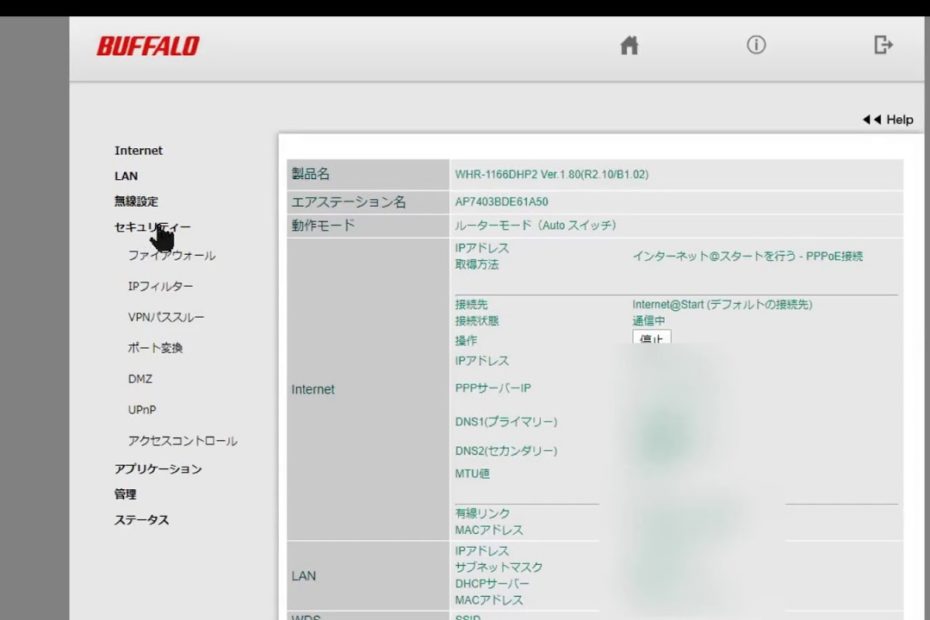
Task: Click the BUFFALO logo
Action: coord(148,47)
